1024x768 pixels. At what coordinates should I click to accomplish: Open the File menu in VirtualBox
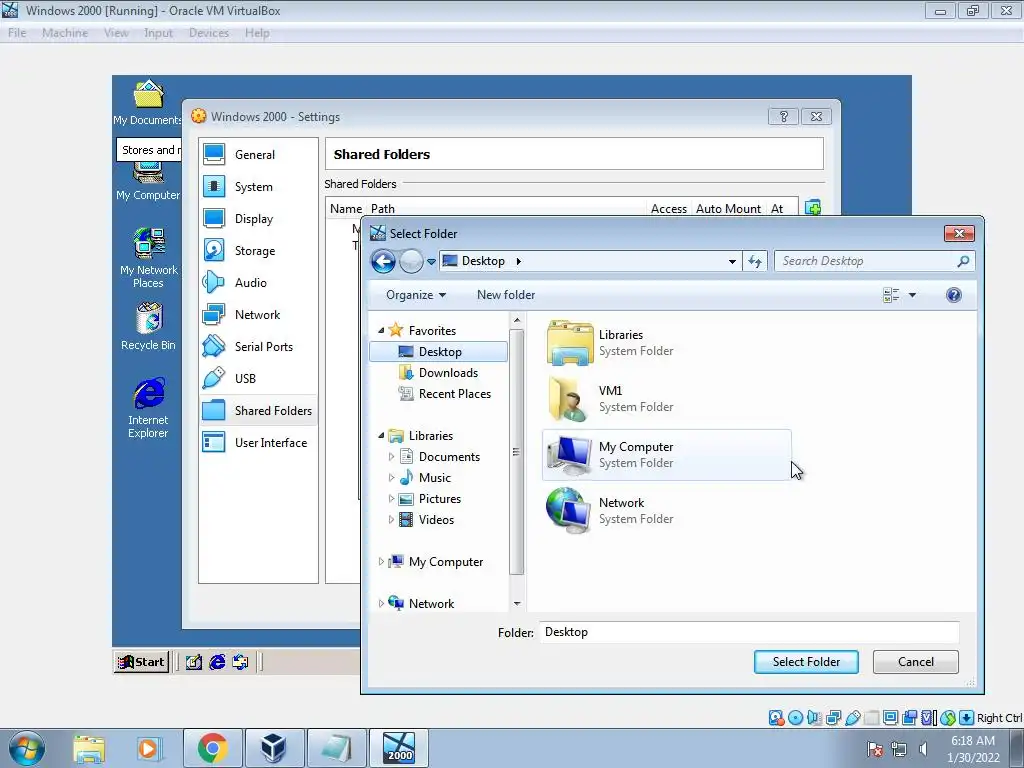[x=17, y=33]
